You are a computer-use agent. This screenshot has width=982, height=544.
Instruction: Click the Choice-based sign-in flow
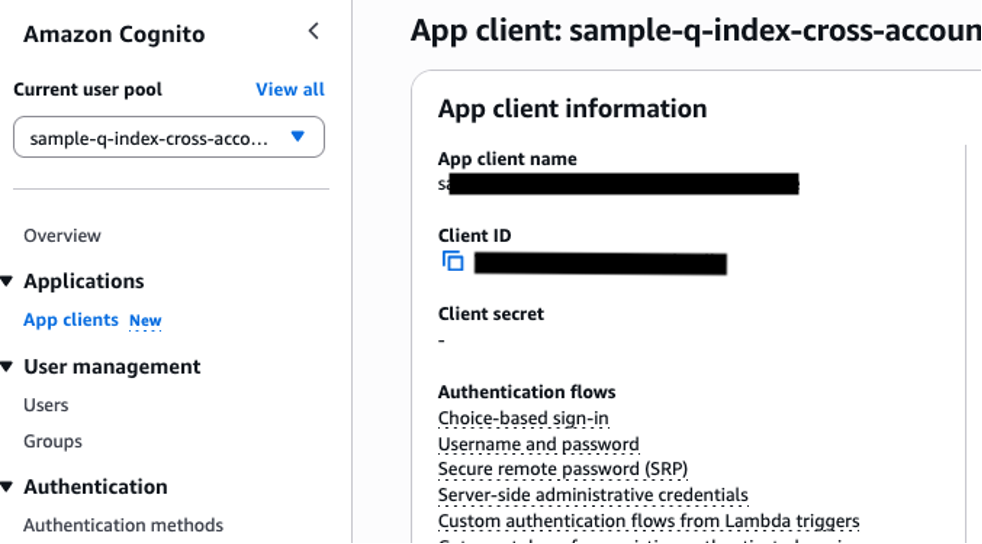click(524, 418)
